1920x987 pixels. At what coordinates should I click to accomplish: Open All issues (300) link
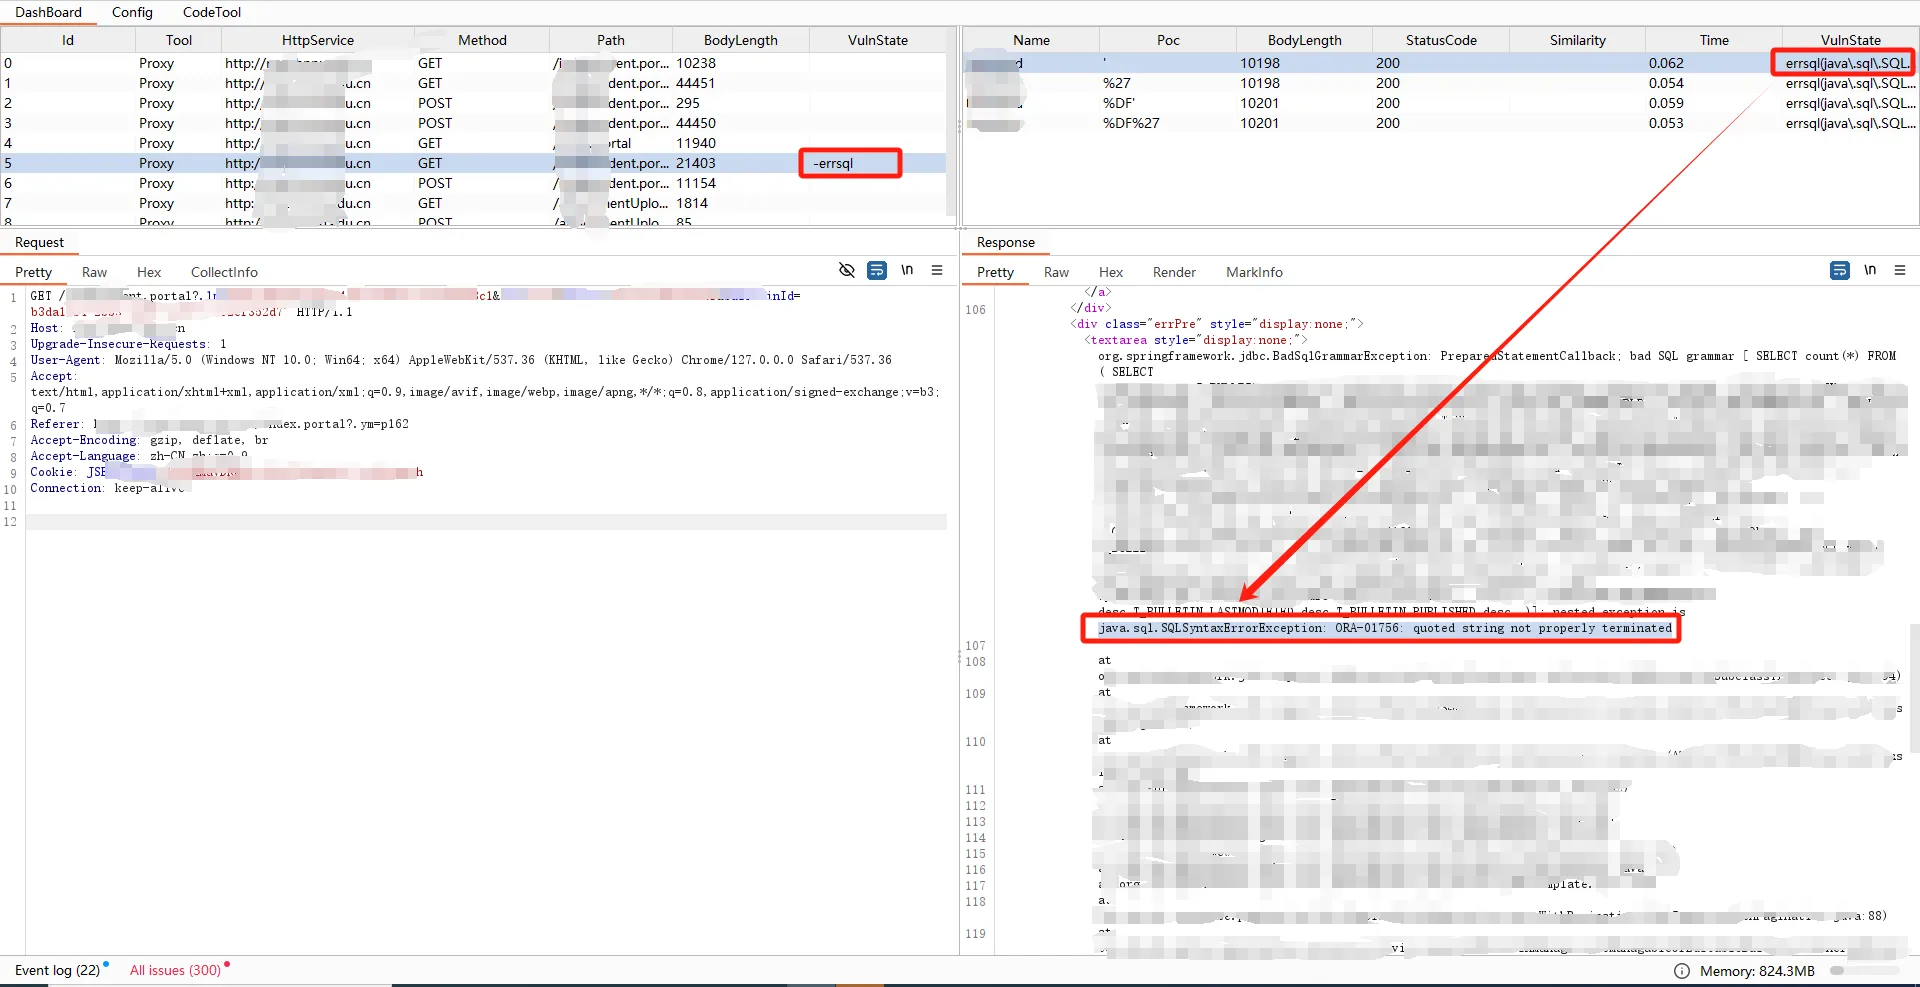[175, 970]
